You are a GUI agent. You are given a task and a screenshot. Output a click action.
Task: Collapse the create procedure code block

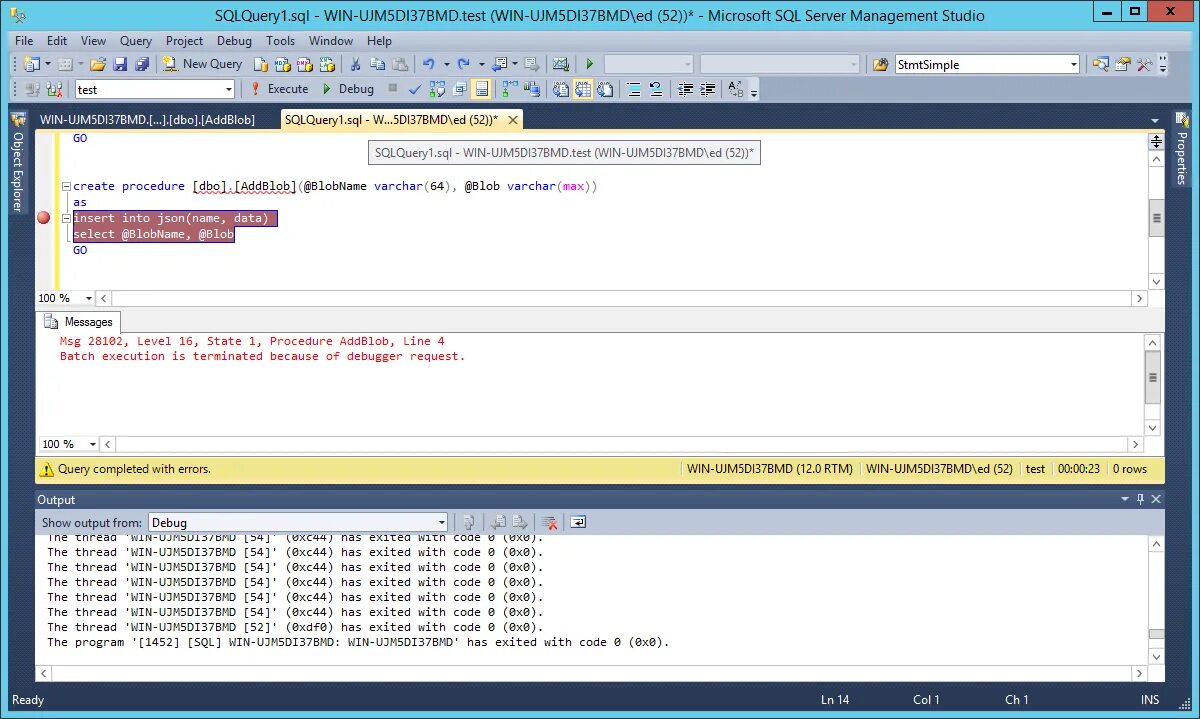tap(66, 186)
